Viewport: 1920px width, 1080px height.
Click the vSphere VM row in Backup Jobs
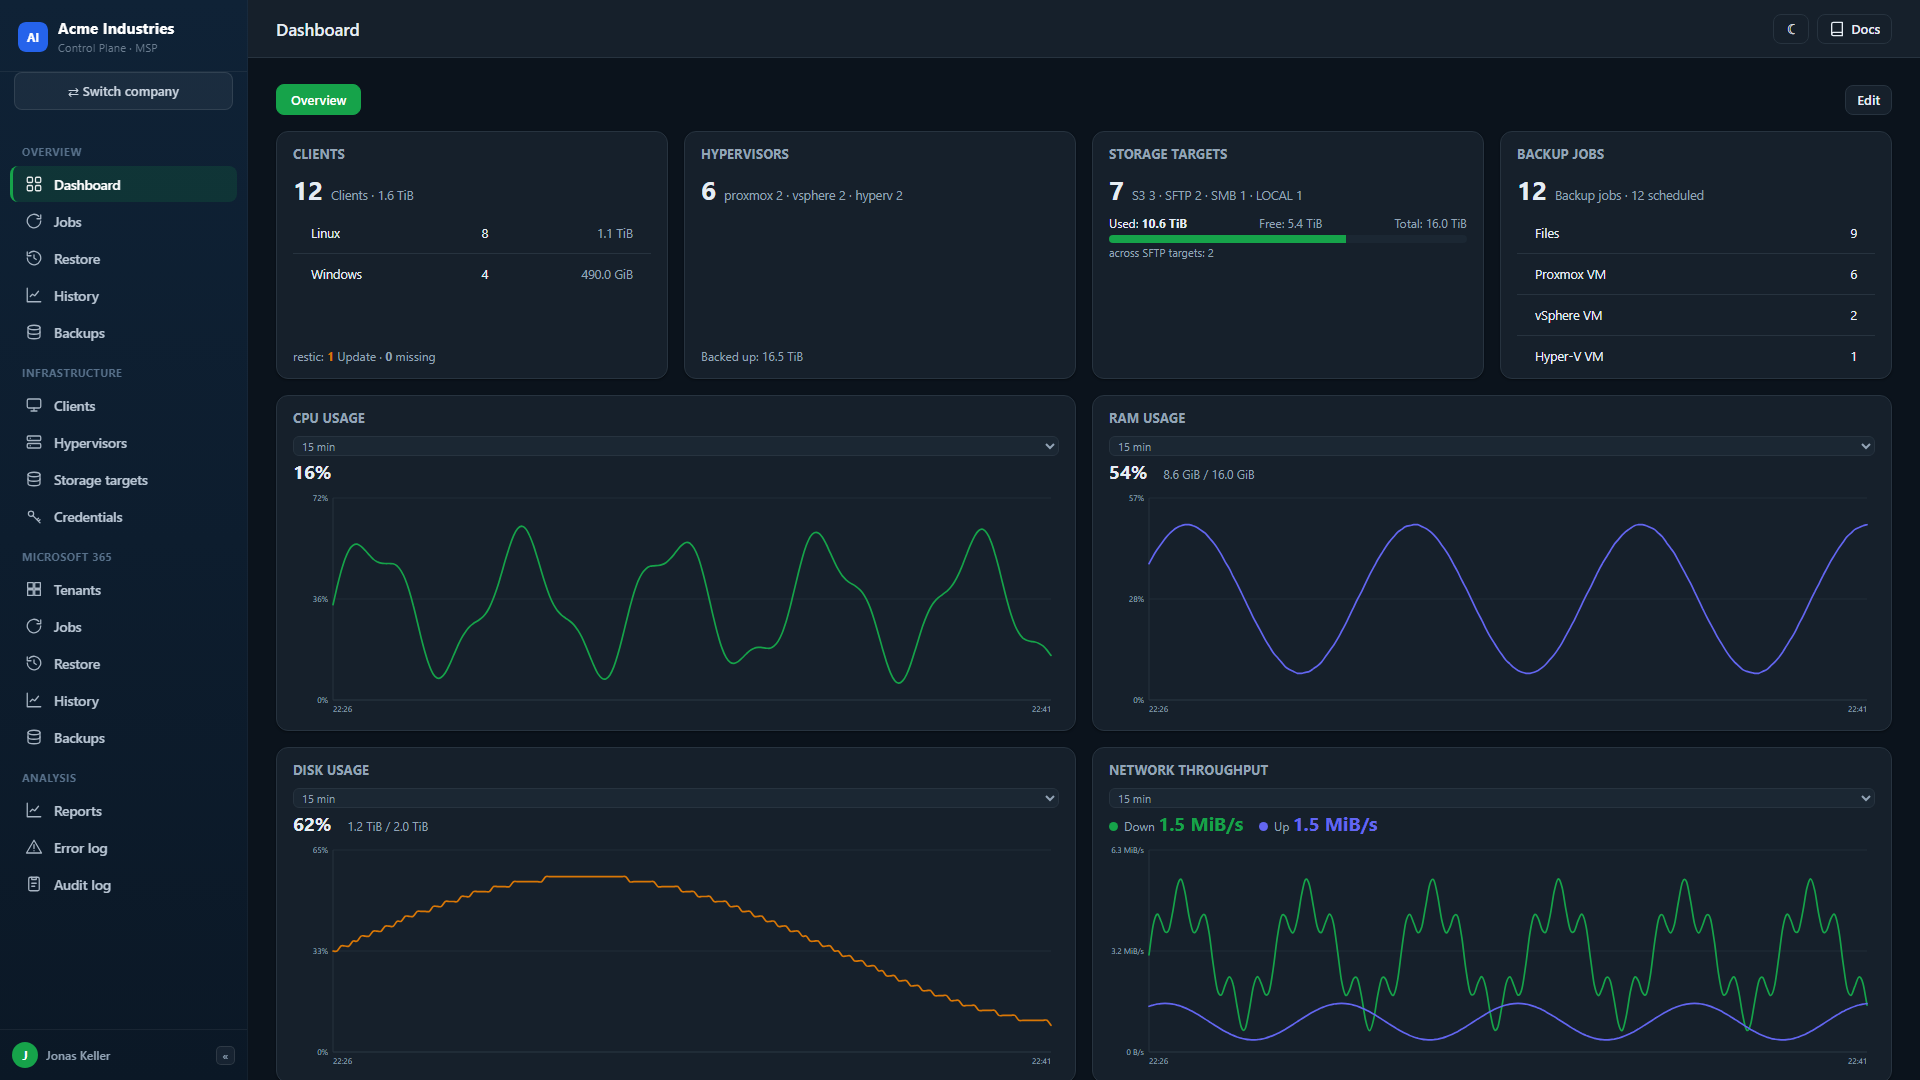pos(1696,316)
